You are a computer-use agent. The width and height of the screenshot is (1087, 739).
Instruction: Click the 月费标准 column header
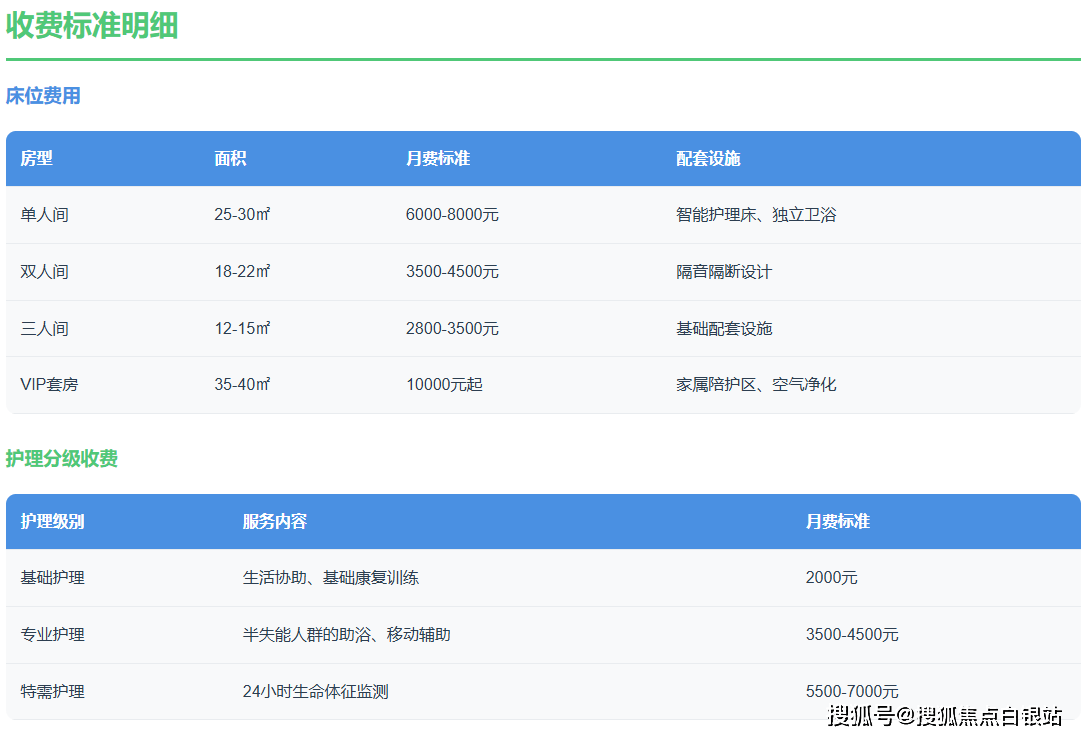pos(432,158)
